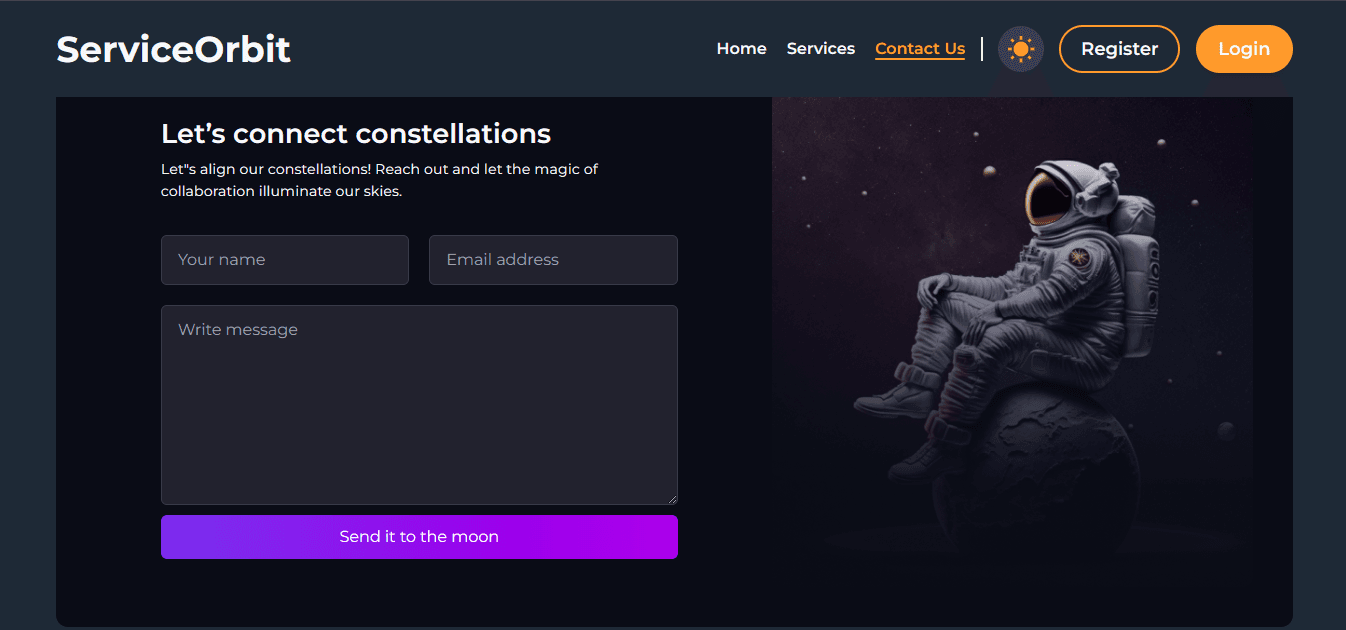1346x630 pixels.
Task: Click the textarea resize handle corner
Action: tap(672, 499)
